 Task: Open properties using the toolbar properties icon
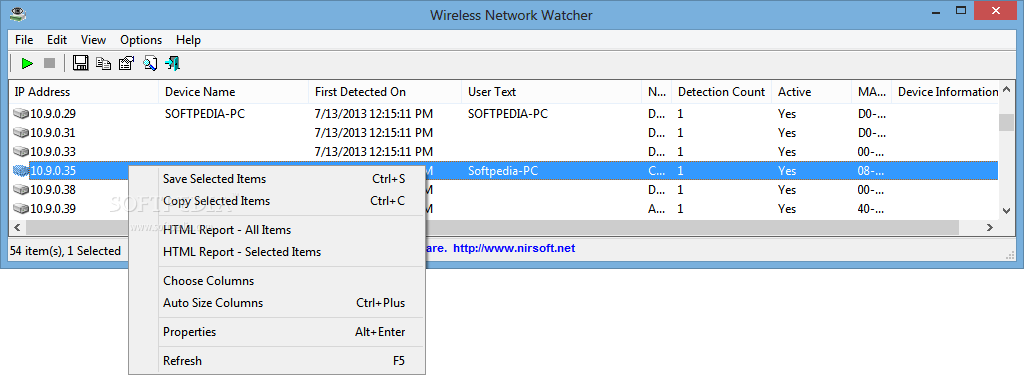tap(126, 63)
